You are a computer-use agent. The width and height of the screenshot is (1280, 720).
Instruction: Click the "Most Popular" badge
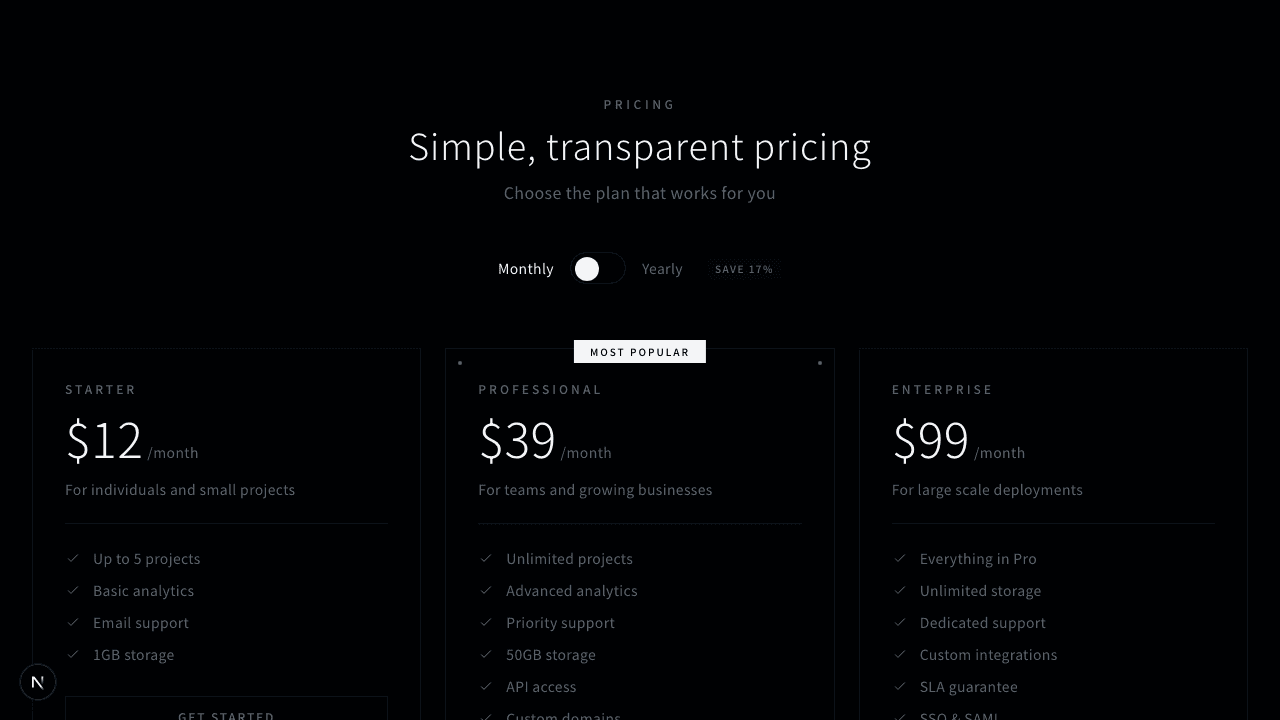pyautogui.click(x=640, y=352)
